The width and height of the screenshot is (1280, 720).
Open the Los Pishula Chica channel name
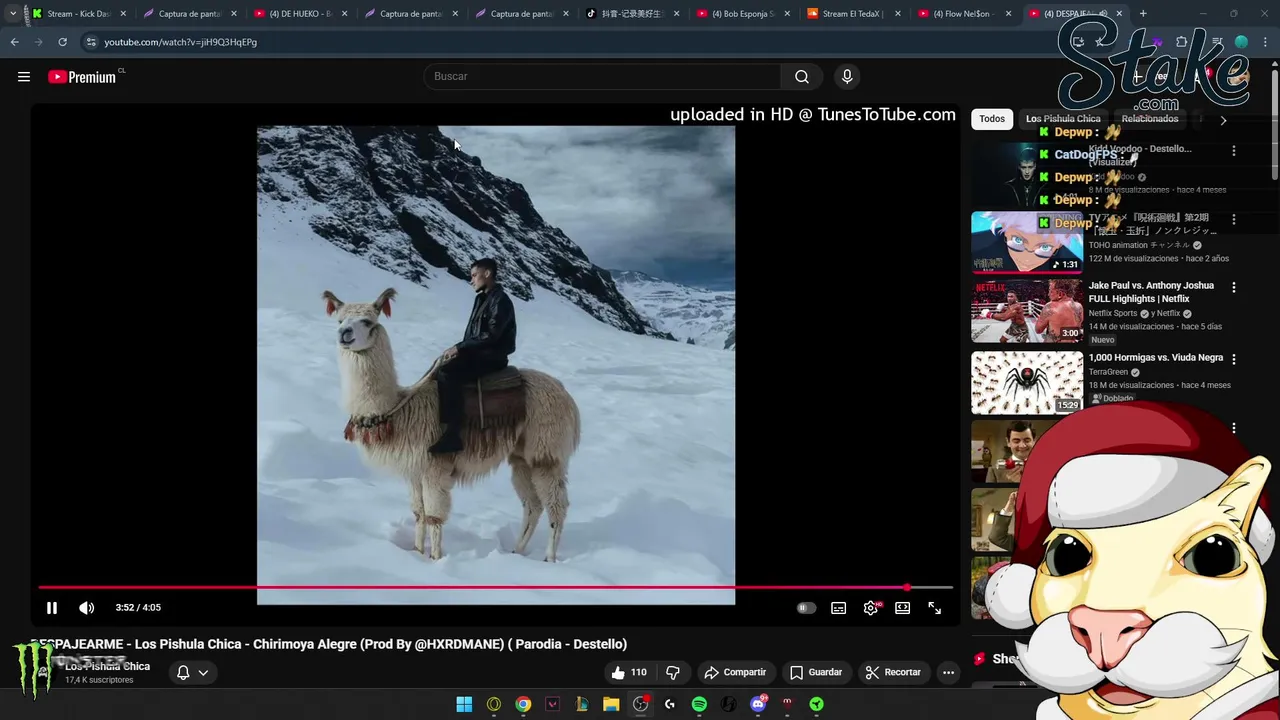(108, 666)
